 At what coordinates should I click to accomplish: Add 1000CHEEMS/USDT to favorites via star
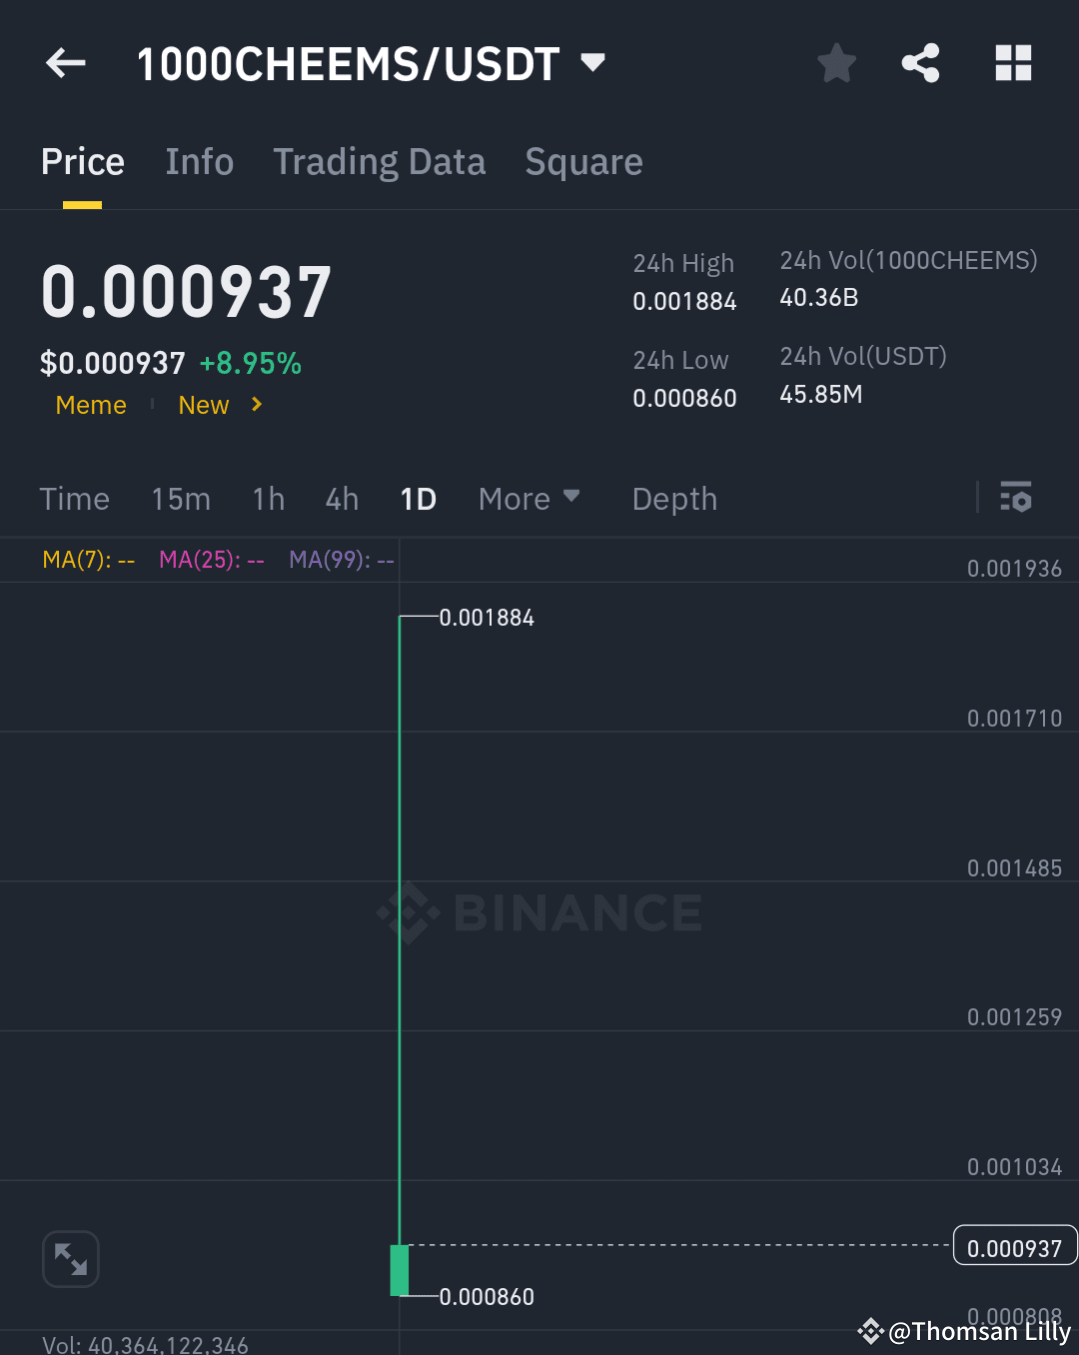coord(836,63)
